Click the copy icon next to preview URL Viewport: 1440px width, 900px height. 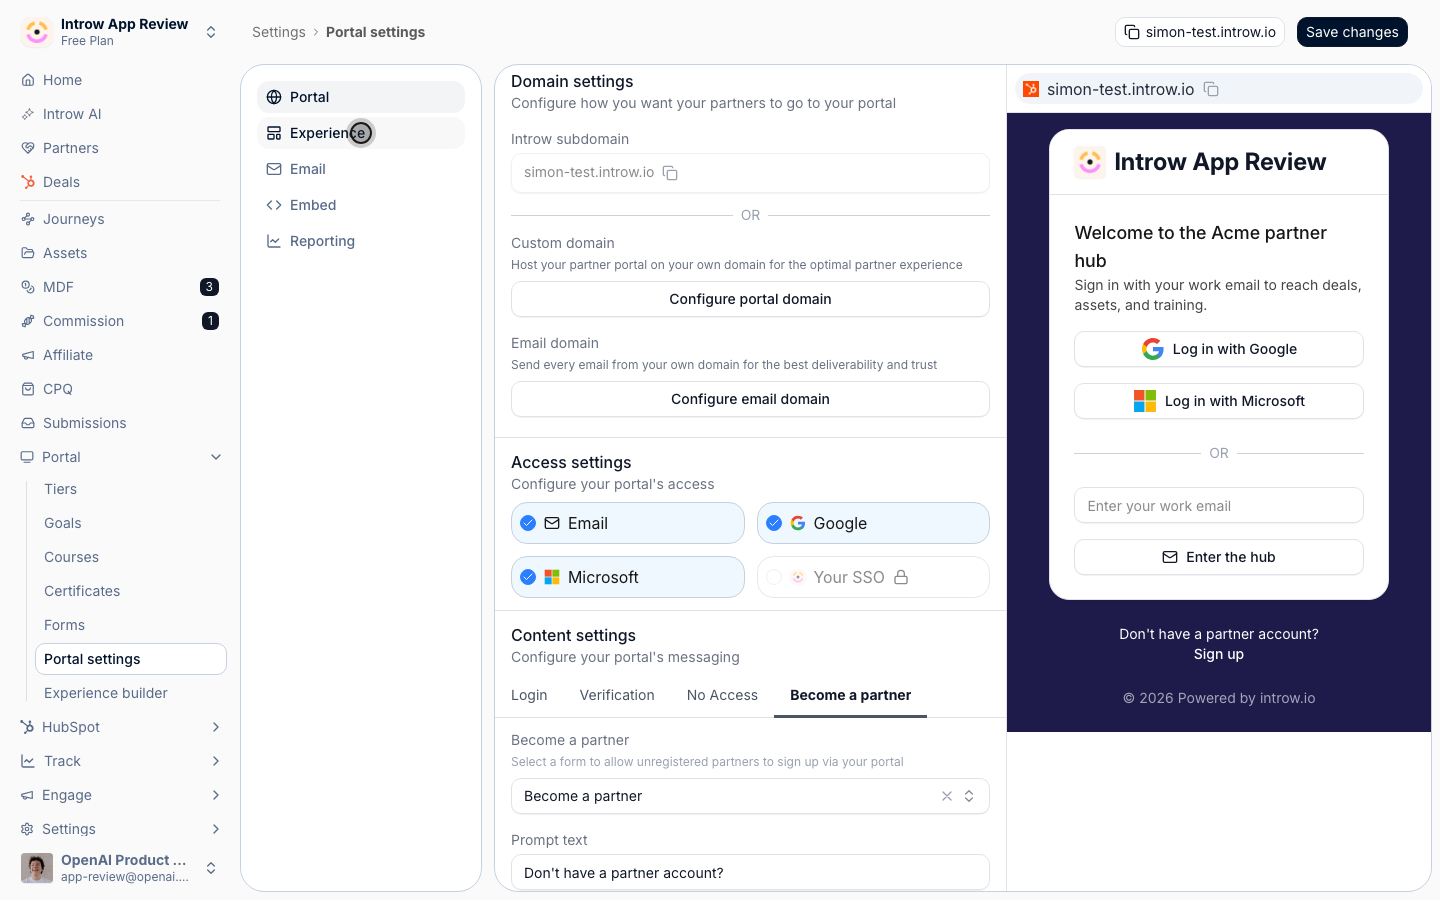tap(1211, 89)
